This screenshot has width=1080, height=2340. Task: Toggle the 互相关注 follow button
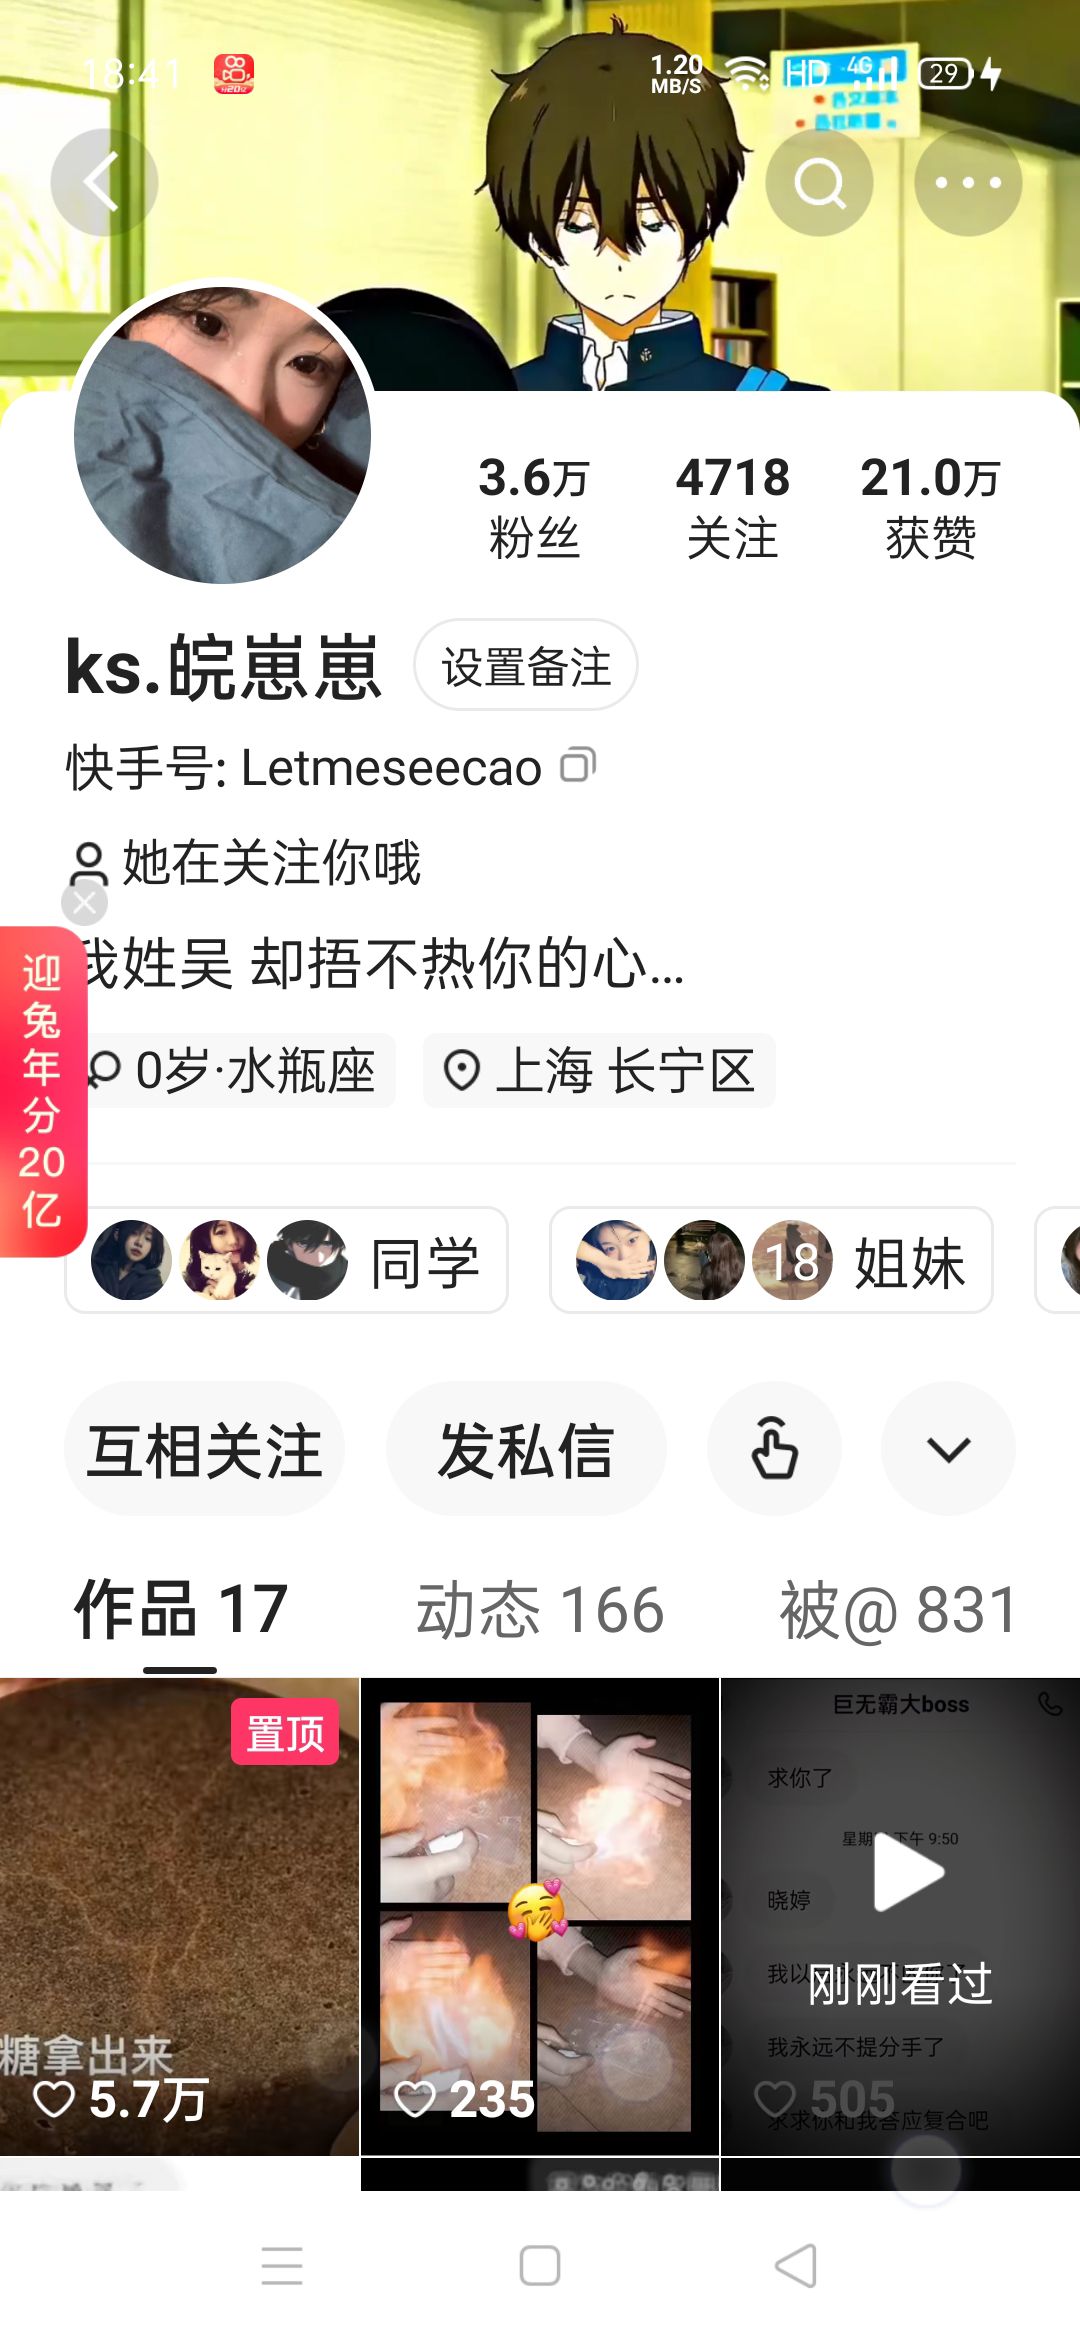[204, 1448]
